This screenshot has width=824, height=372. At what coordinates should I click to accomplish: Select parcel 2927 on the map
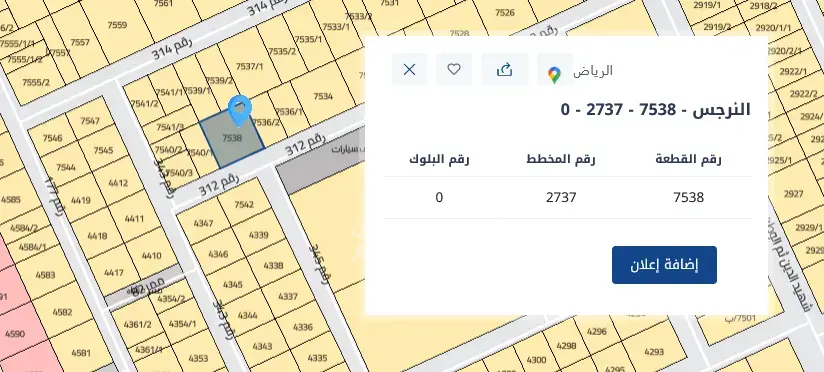pyautogui.click(x=794, y=194)
